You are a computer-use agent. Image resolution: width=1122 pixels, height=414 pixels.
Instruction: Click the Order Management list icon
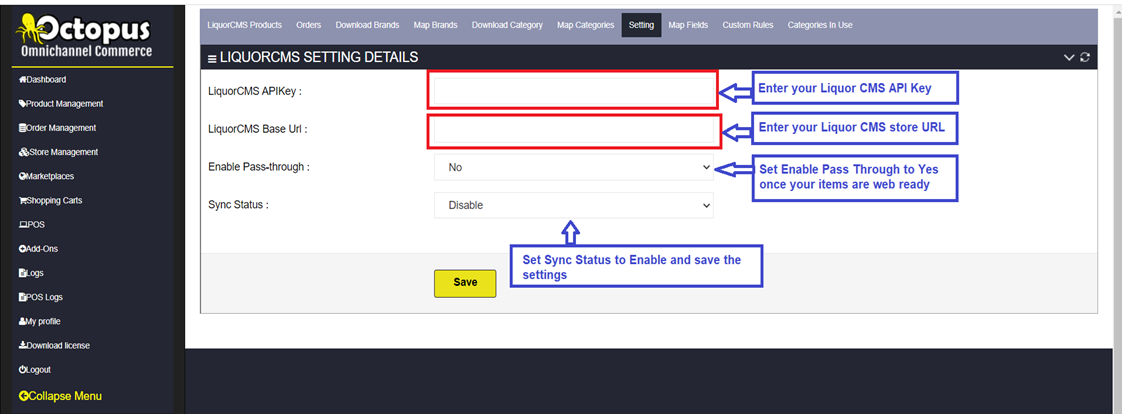pos(23,128)
